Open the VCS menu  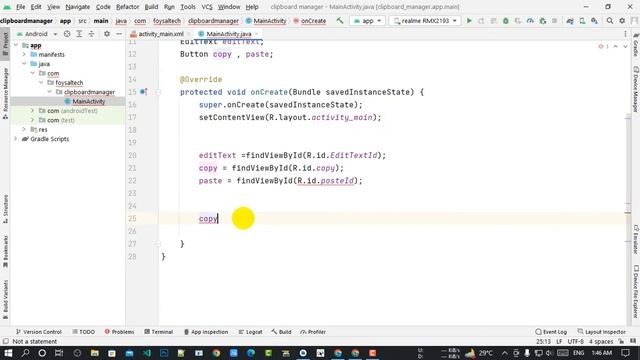pos(207,7)
